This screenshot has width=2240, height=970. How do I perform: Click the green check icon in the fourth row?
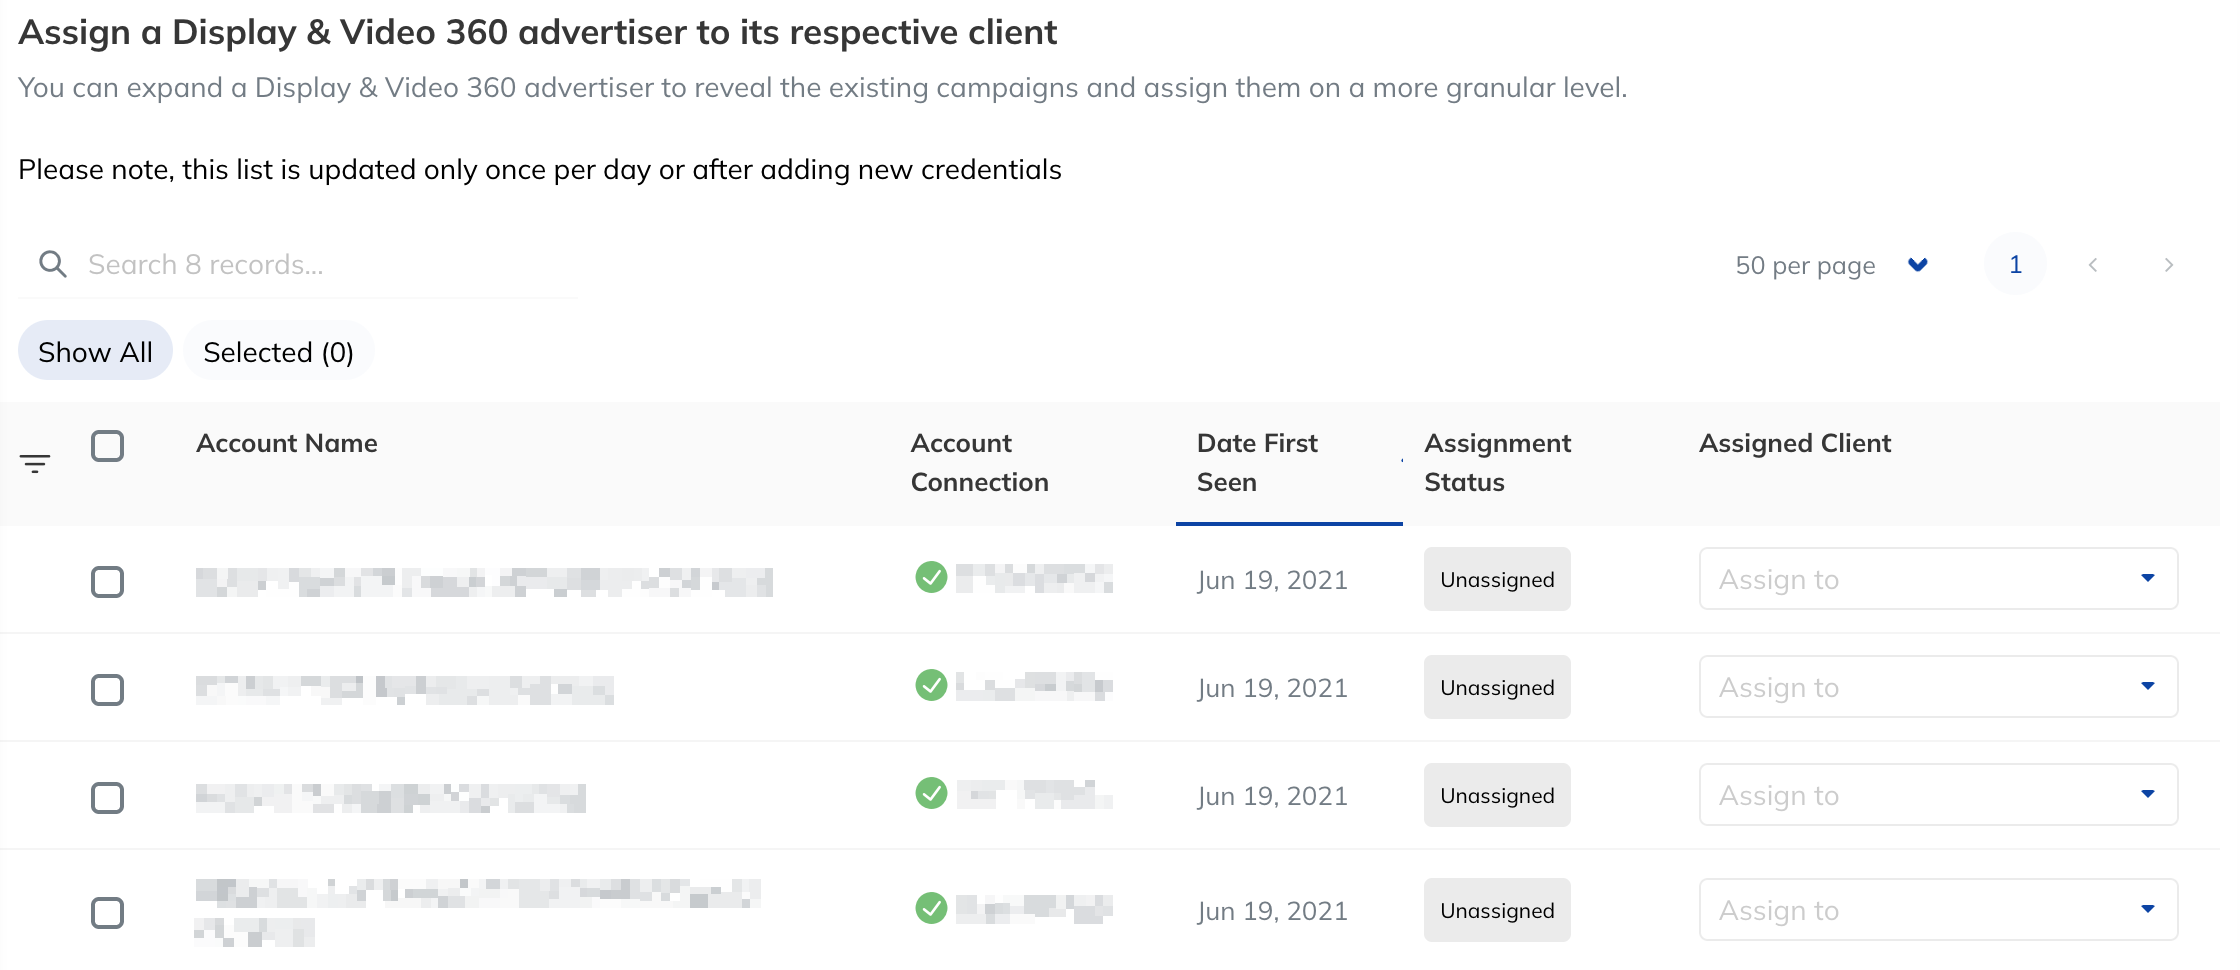coord(931,908)
